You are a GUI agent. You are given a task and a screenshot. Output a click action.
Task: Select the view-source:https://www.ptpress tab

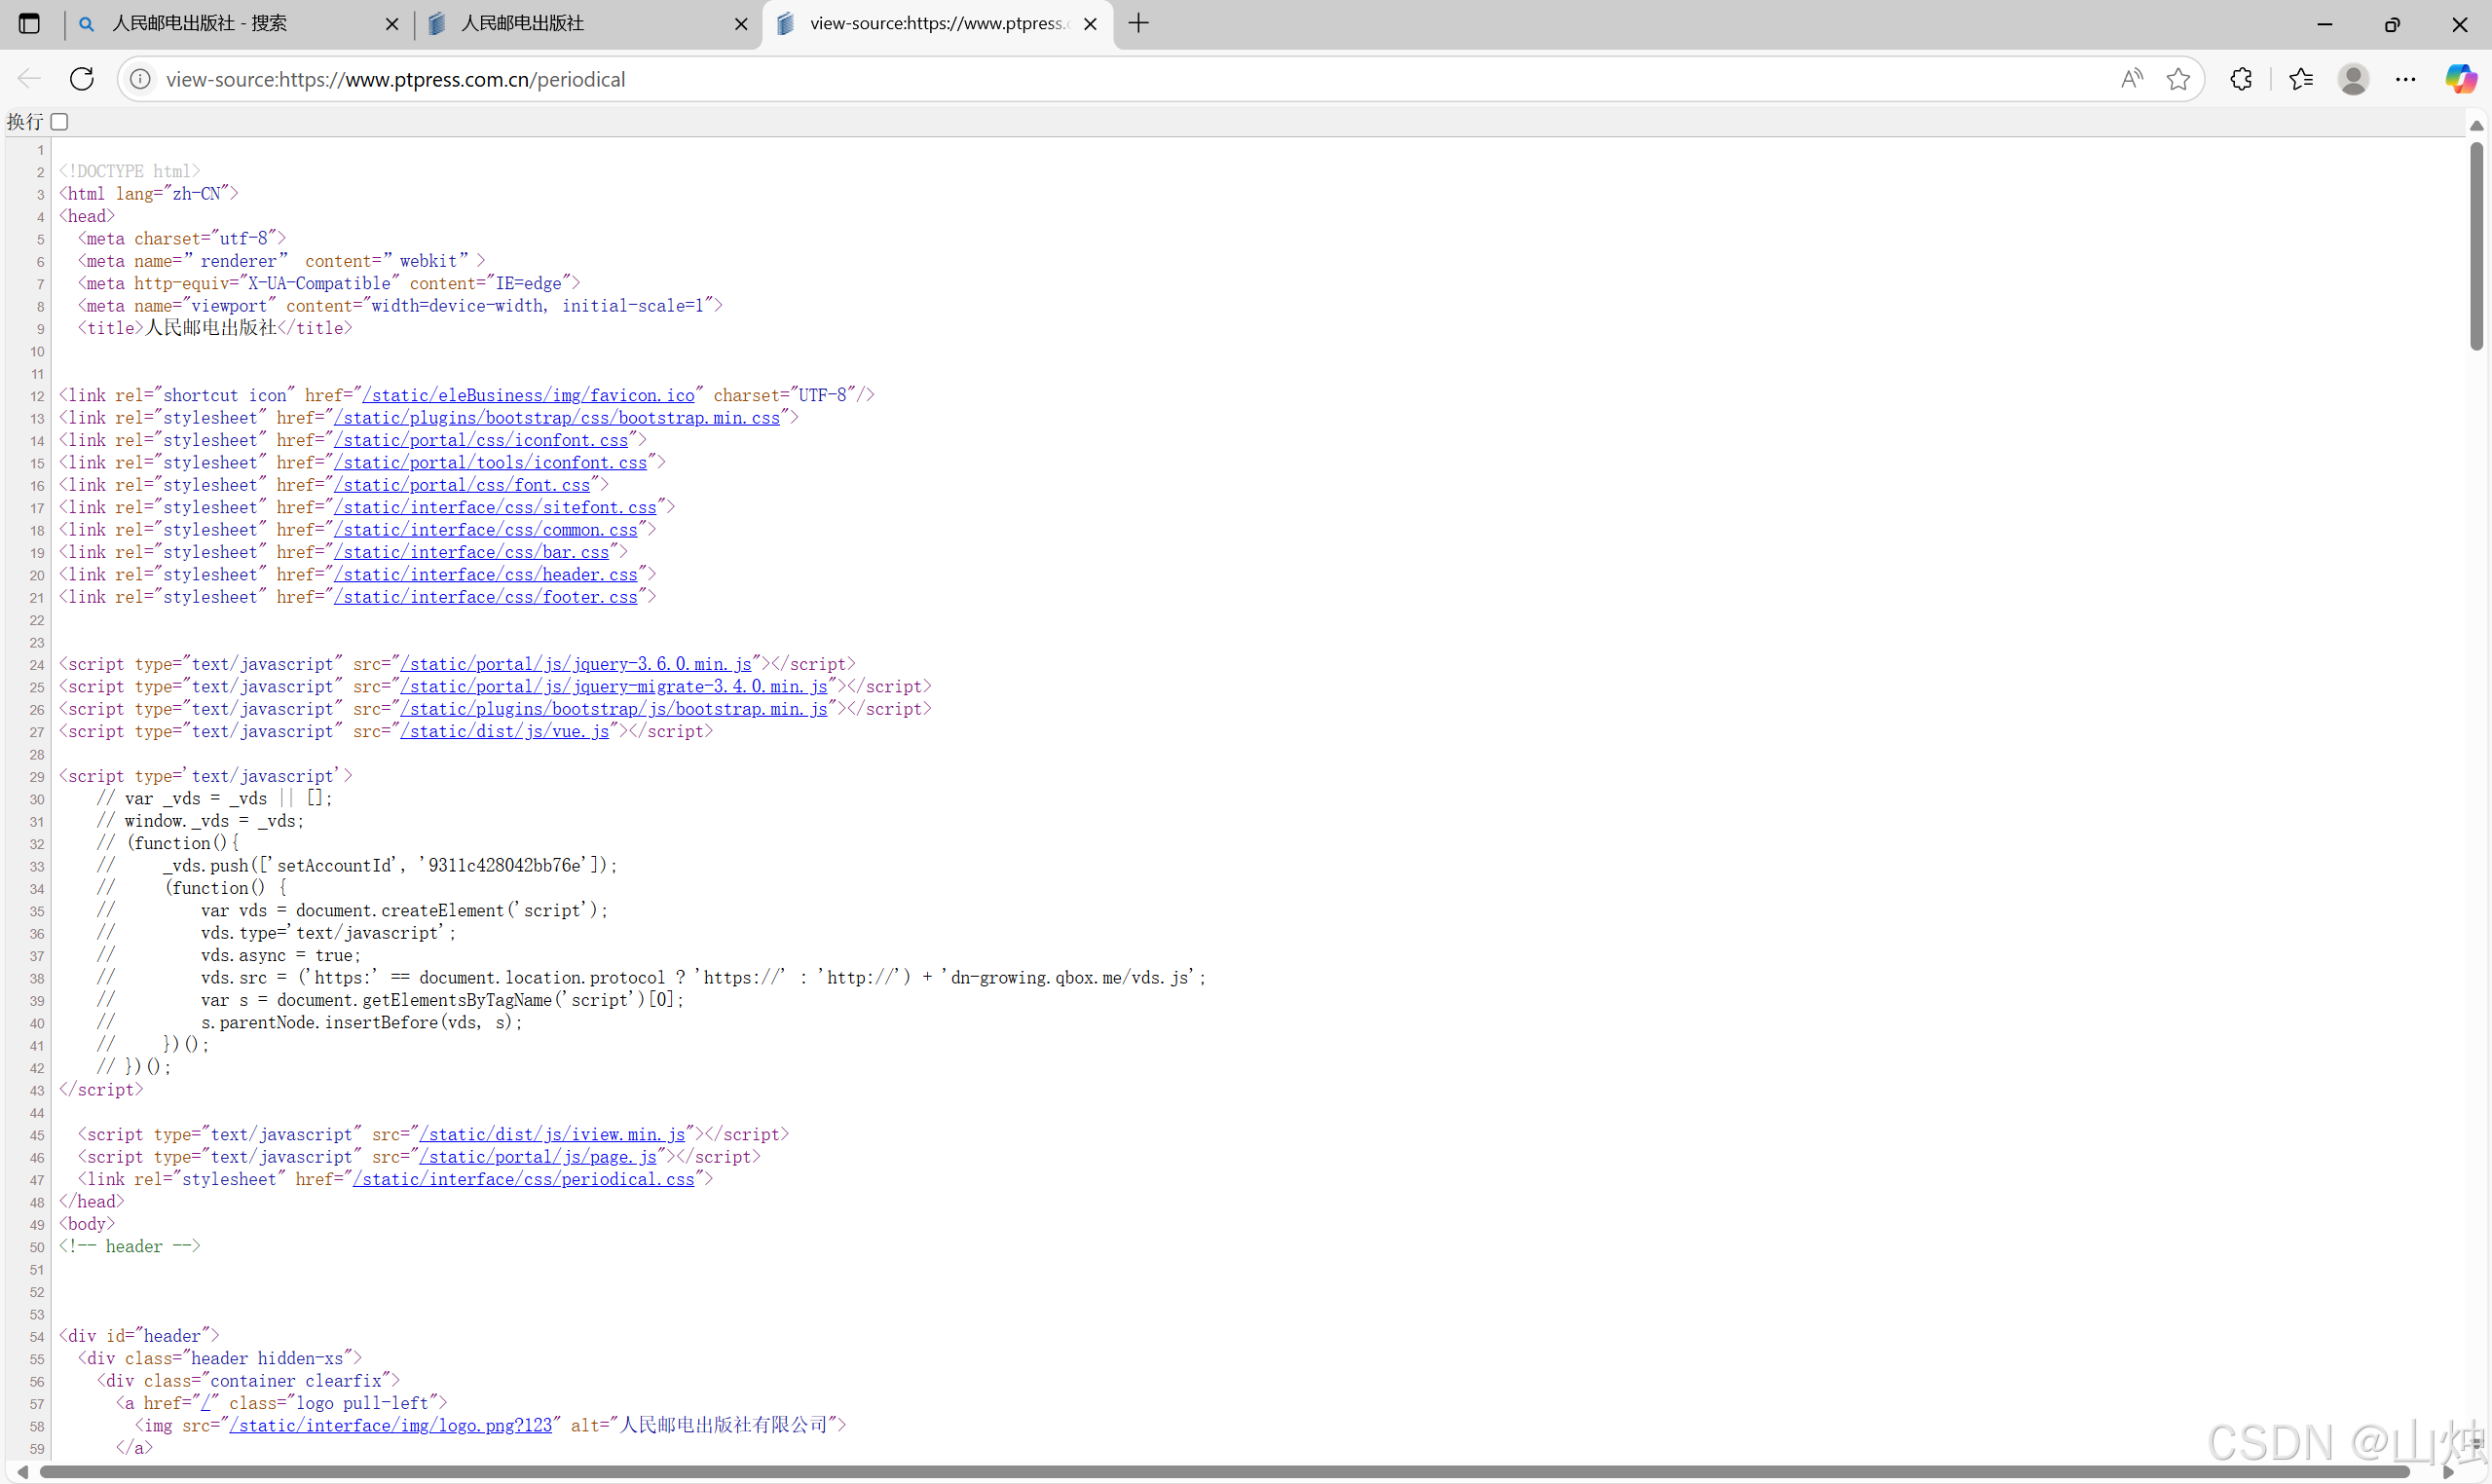click(937, 23)
